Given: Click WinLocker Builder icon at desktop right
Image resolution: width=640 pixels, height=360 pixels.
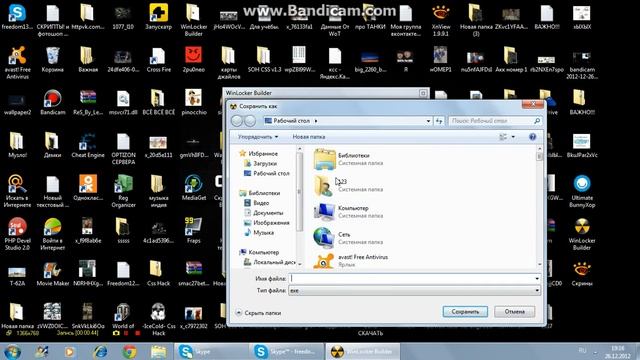Looking at the screenshot, I should point(582,233).
